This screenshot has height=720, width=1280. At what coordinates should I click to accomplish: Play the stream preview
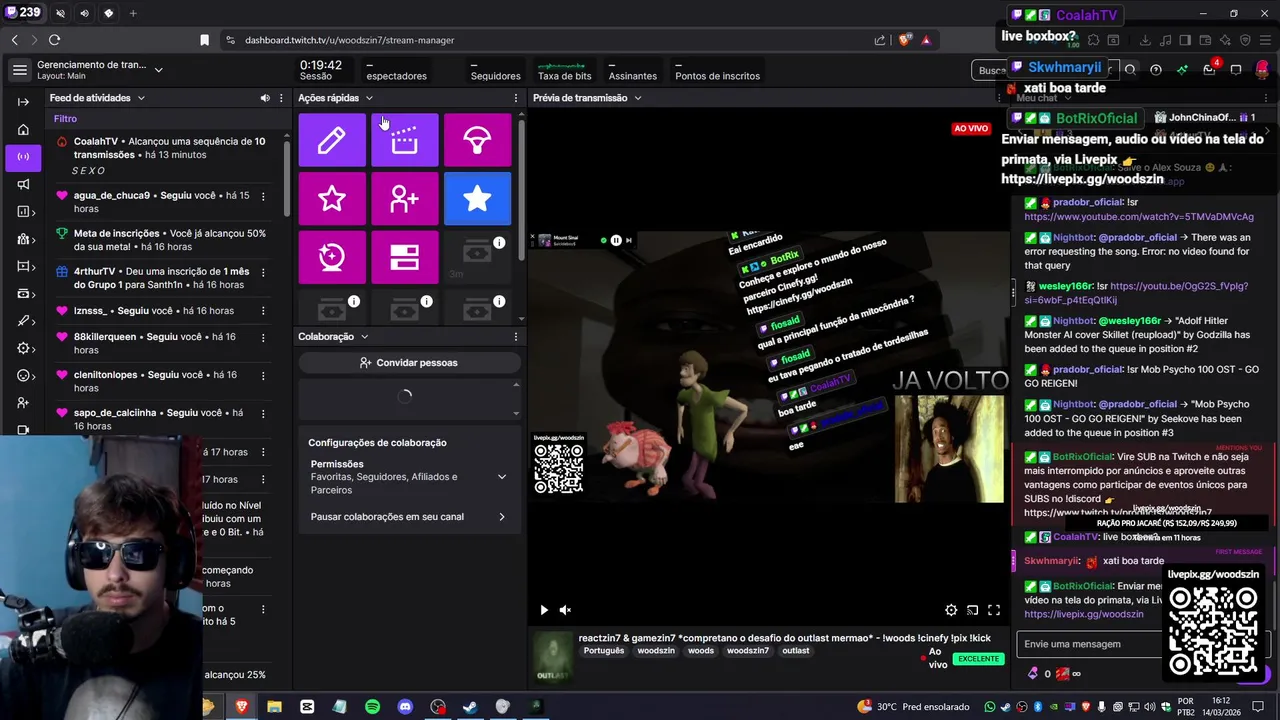tap(543, 610)
